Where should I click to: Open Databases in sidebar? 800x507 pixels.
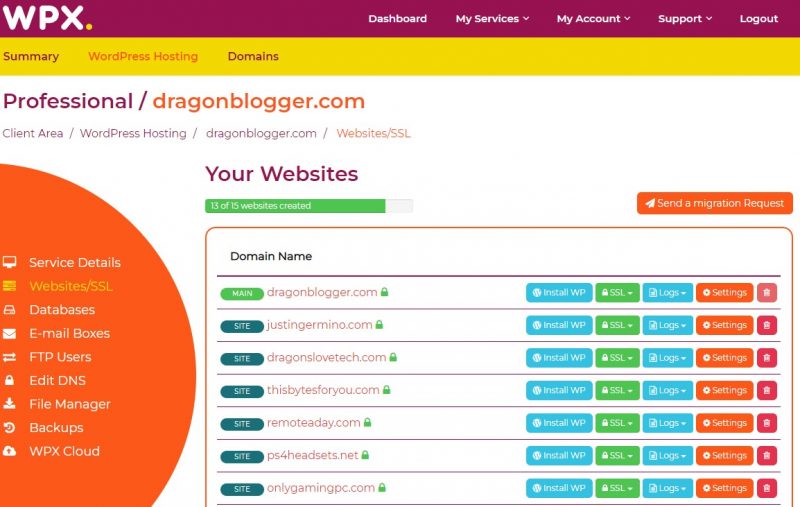[62, 310]
